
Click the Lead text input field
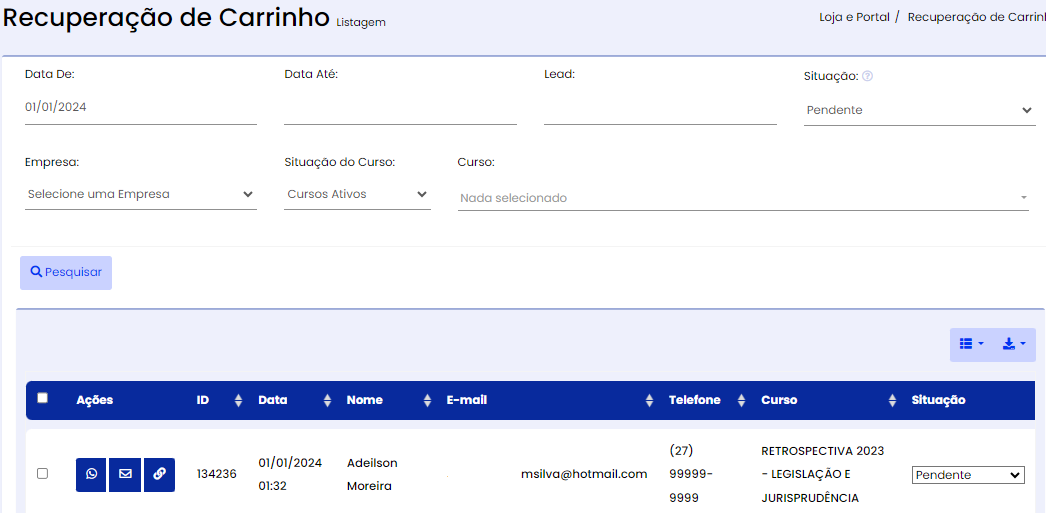pyautogui.click(x=660, y=108)
